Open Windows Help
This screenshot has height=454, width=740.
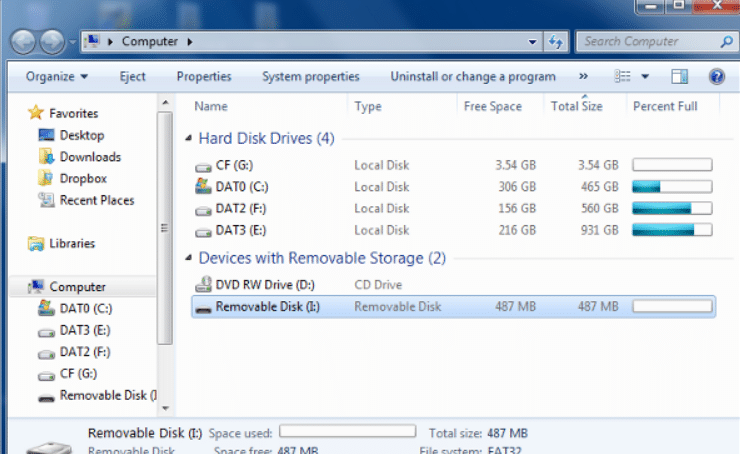pyautogui.click(x=716, y=76)
